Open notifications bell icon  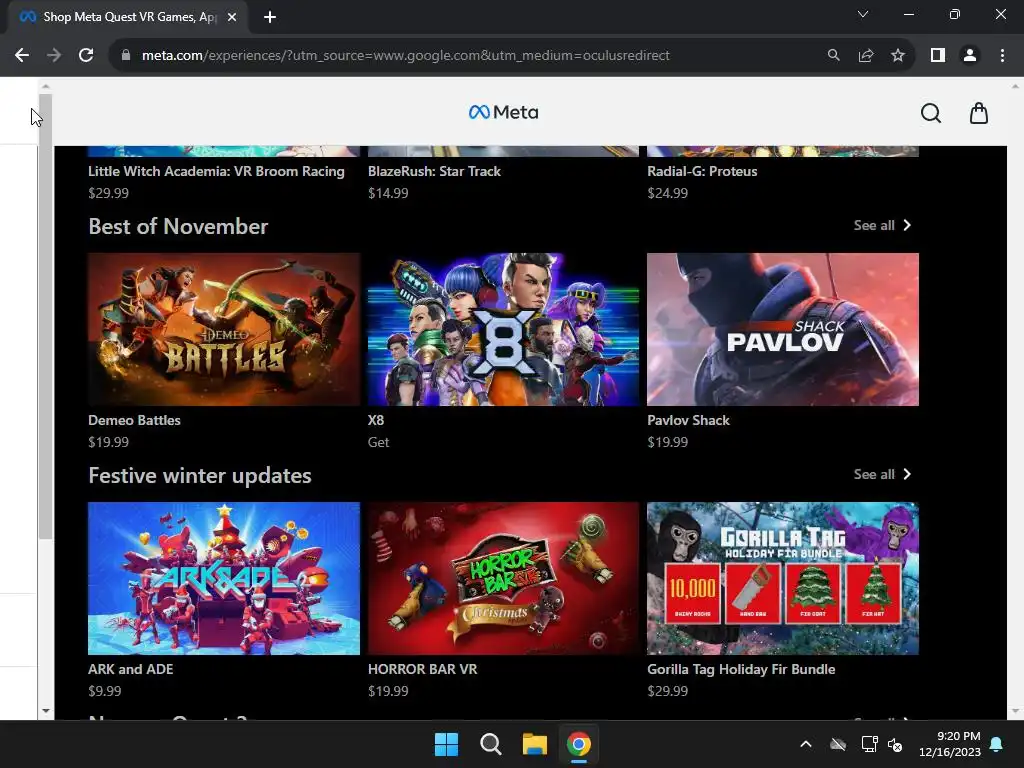997,744
